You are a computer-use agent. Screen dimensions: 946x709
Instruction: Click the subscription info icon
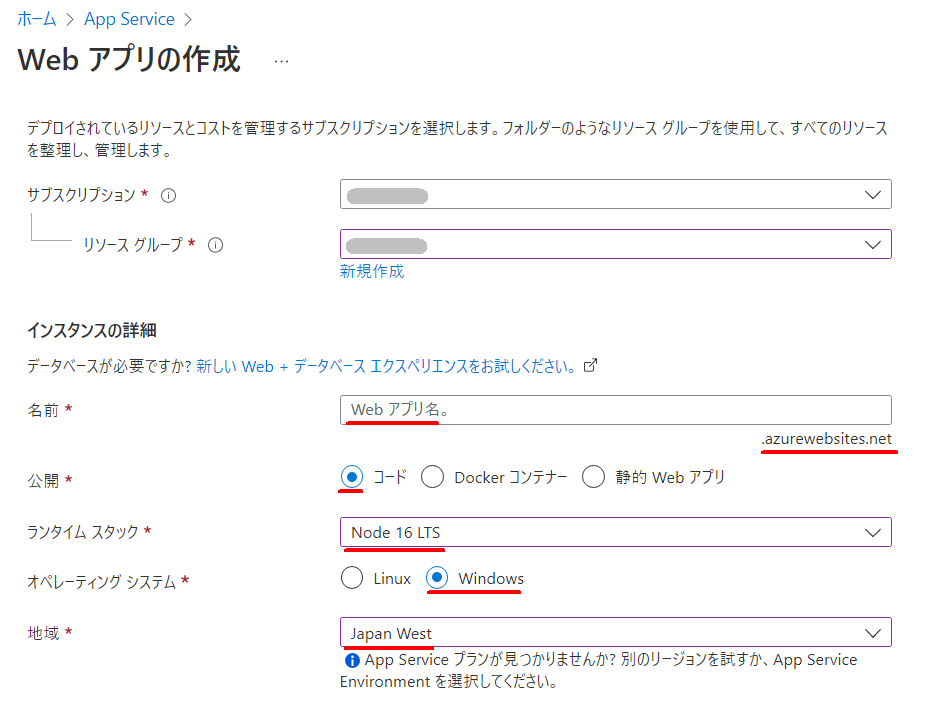tap(169, 195)
